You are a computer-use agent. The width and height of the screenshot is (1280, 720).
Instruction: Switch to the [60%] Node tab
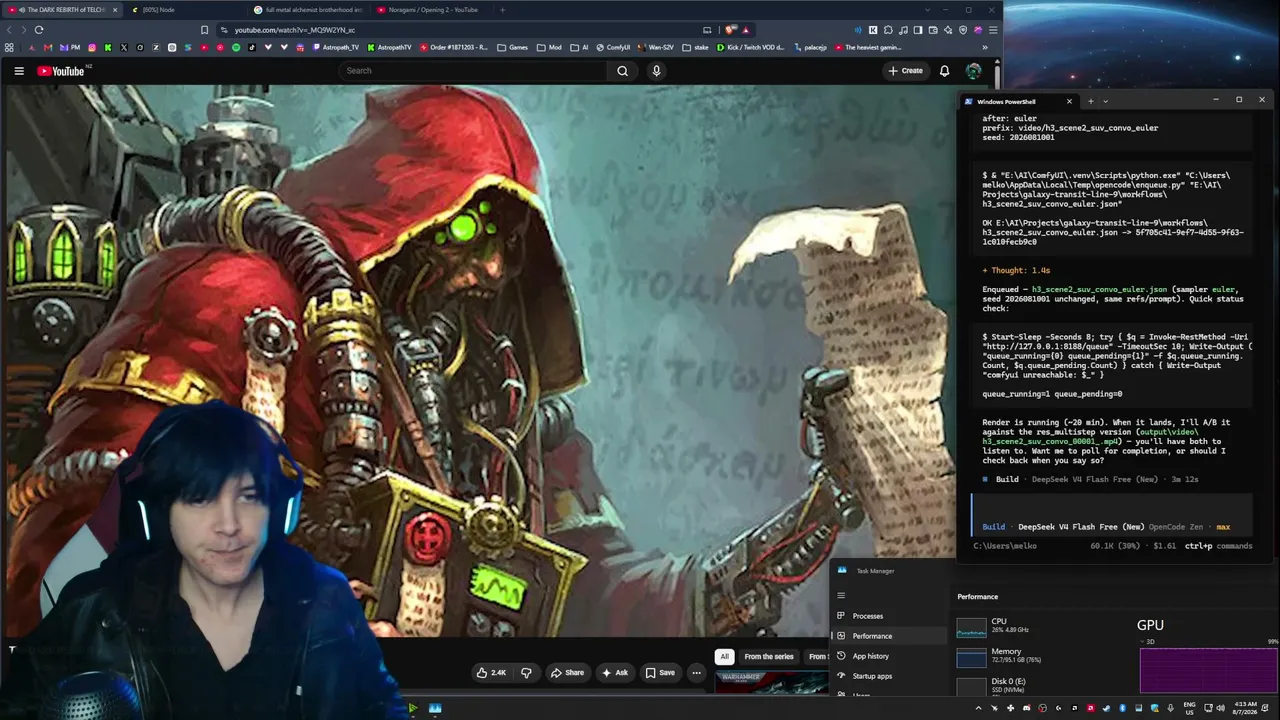pos(185,10)
